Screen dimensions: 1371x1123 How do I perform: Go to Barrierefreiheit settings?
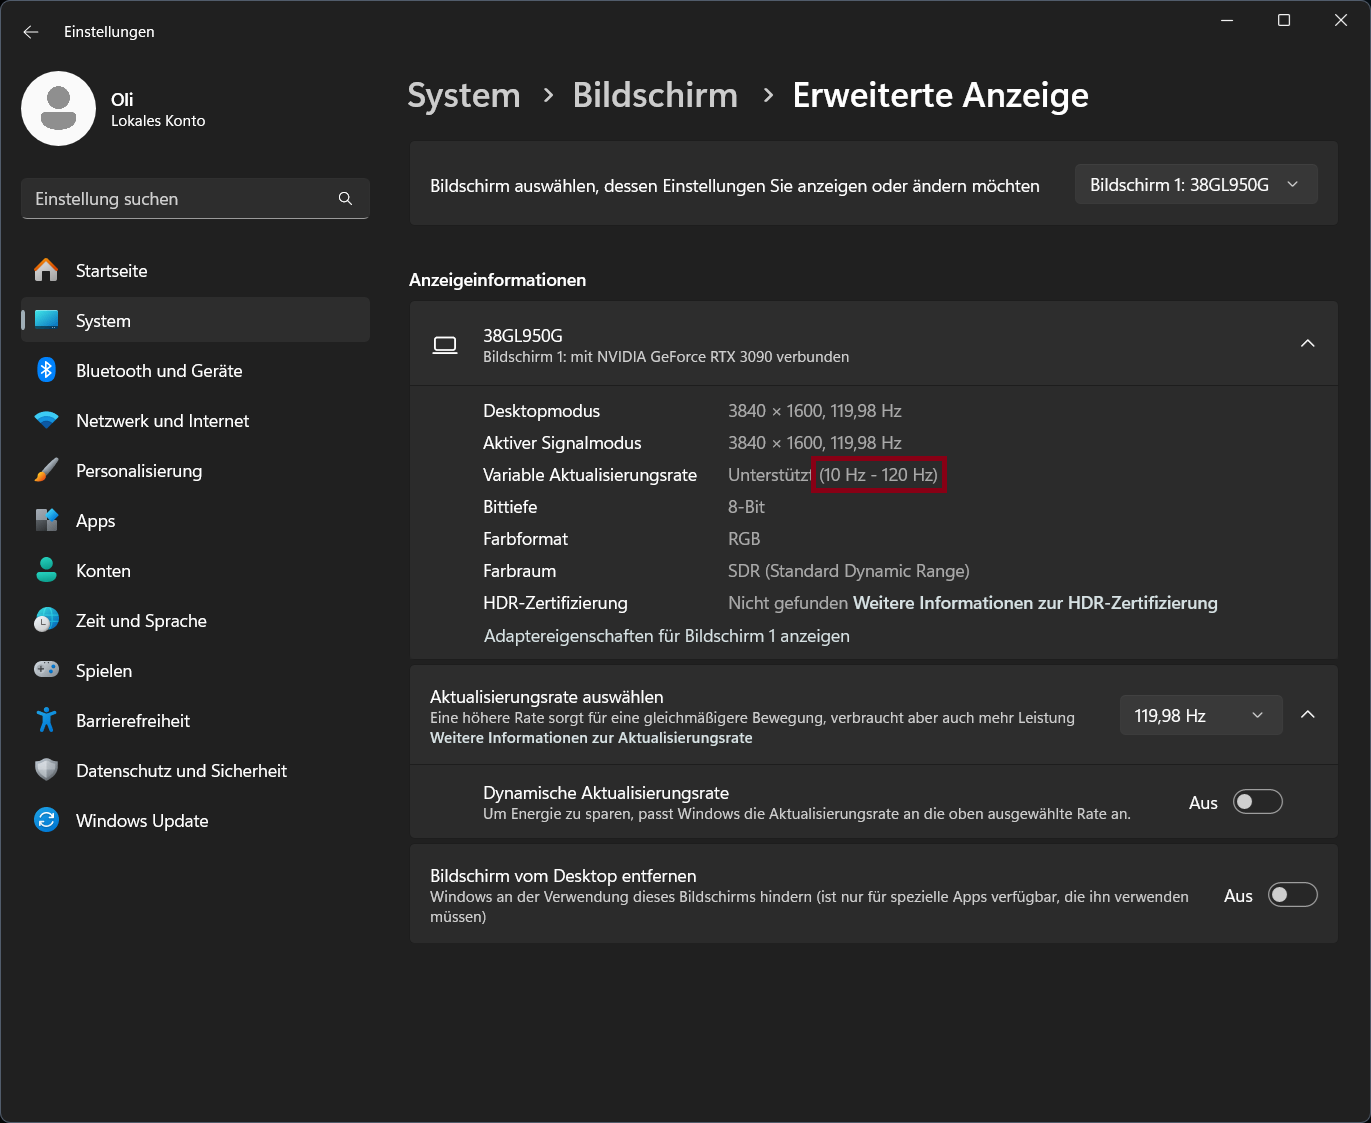195,720
